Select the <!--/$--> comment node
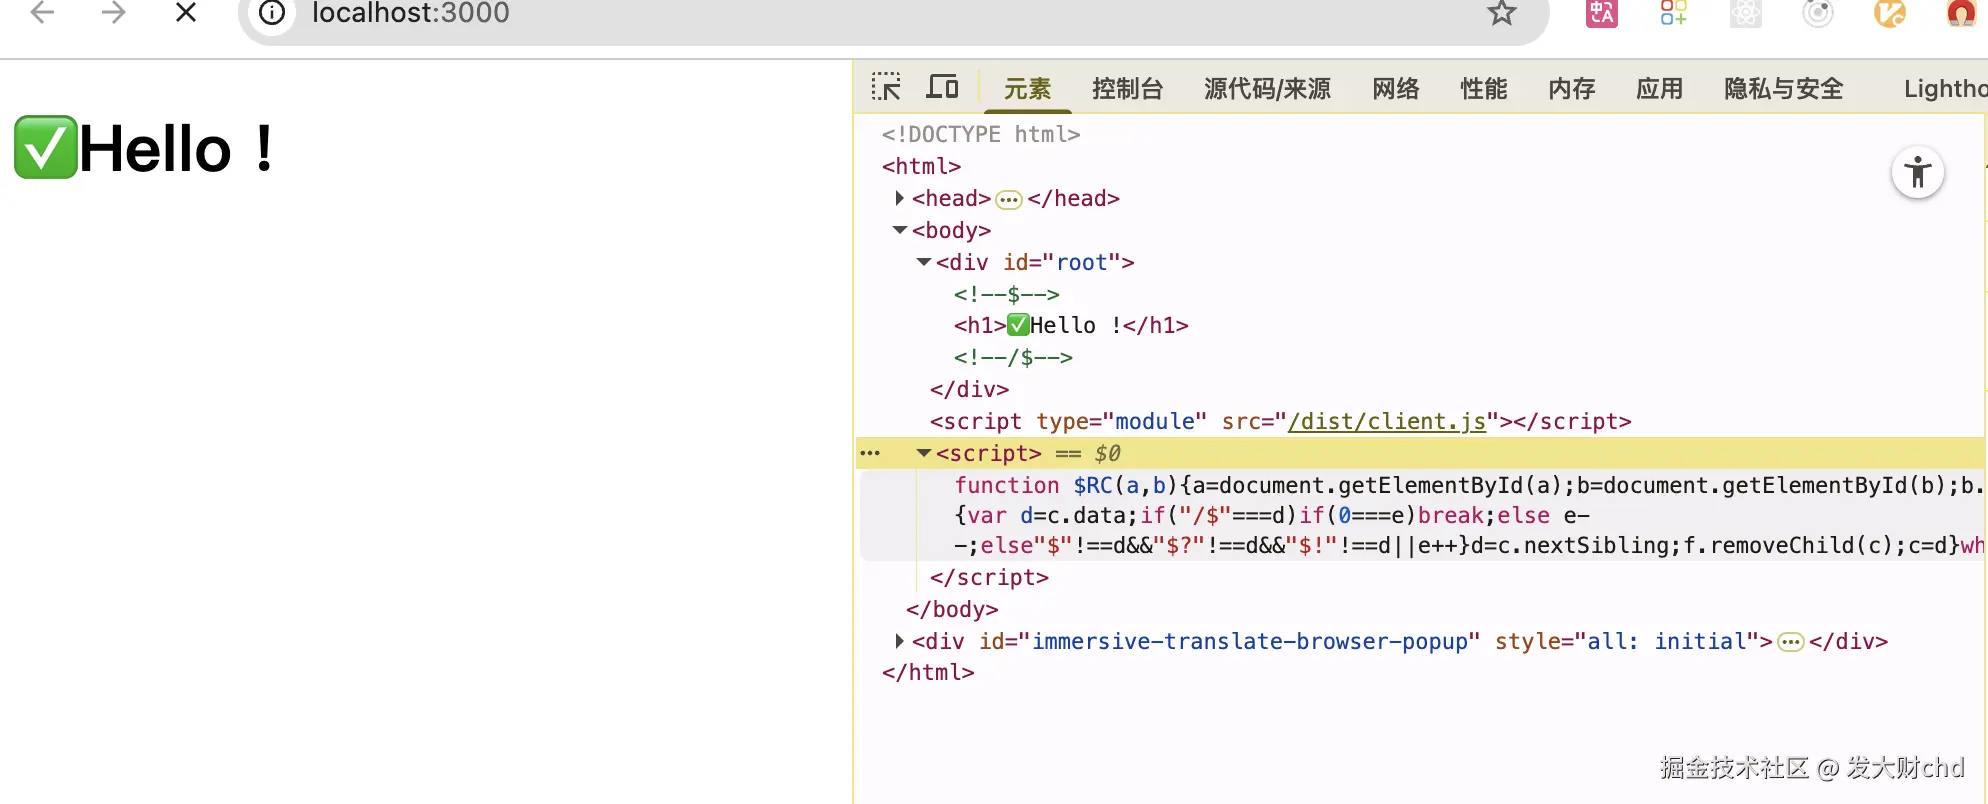 click(1013, 357)
